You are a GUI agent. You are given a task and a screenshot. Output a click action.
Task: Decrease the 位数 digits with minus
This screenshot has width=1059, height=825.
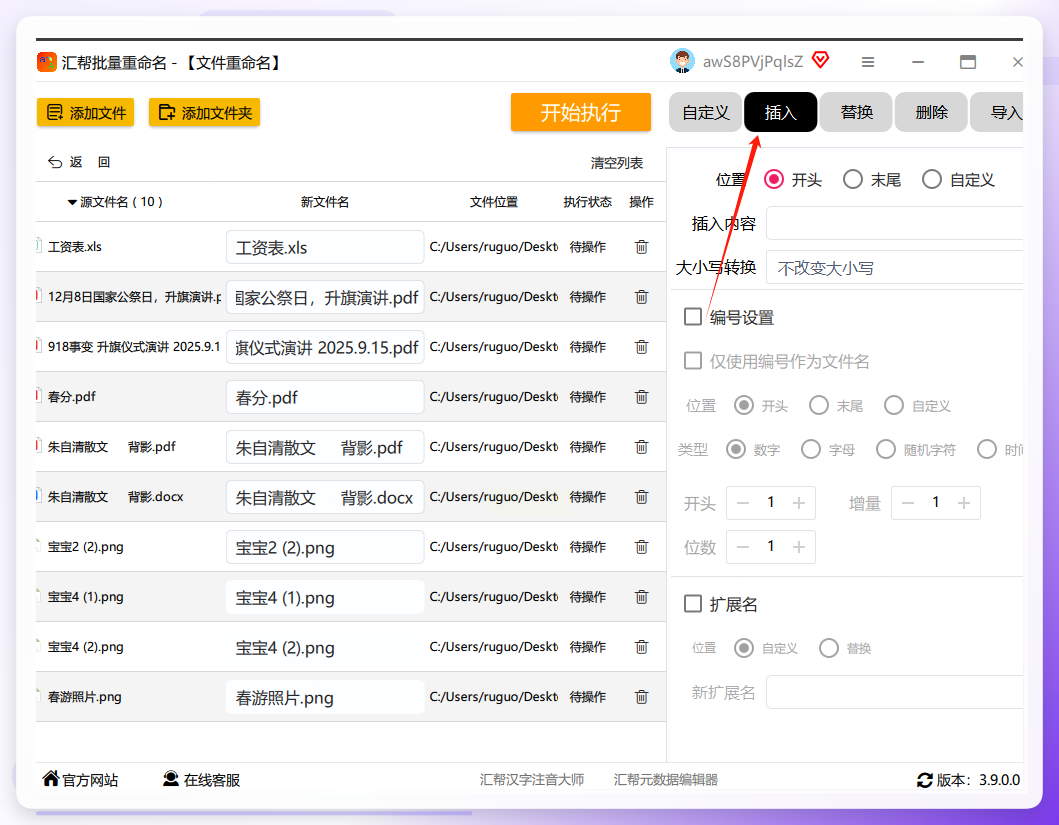[x=743, y=547]
